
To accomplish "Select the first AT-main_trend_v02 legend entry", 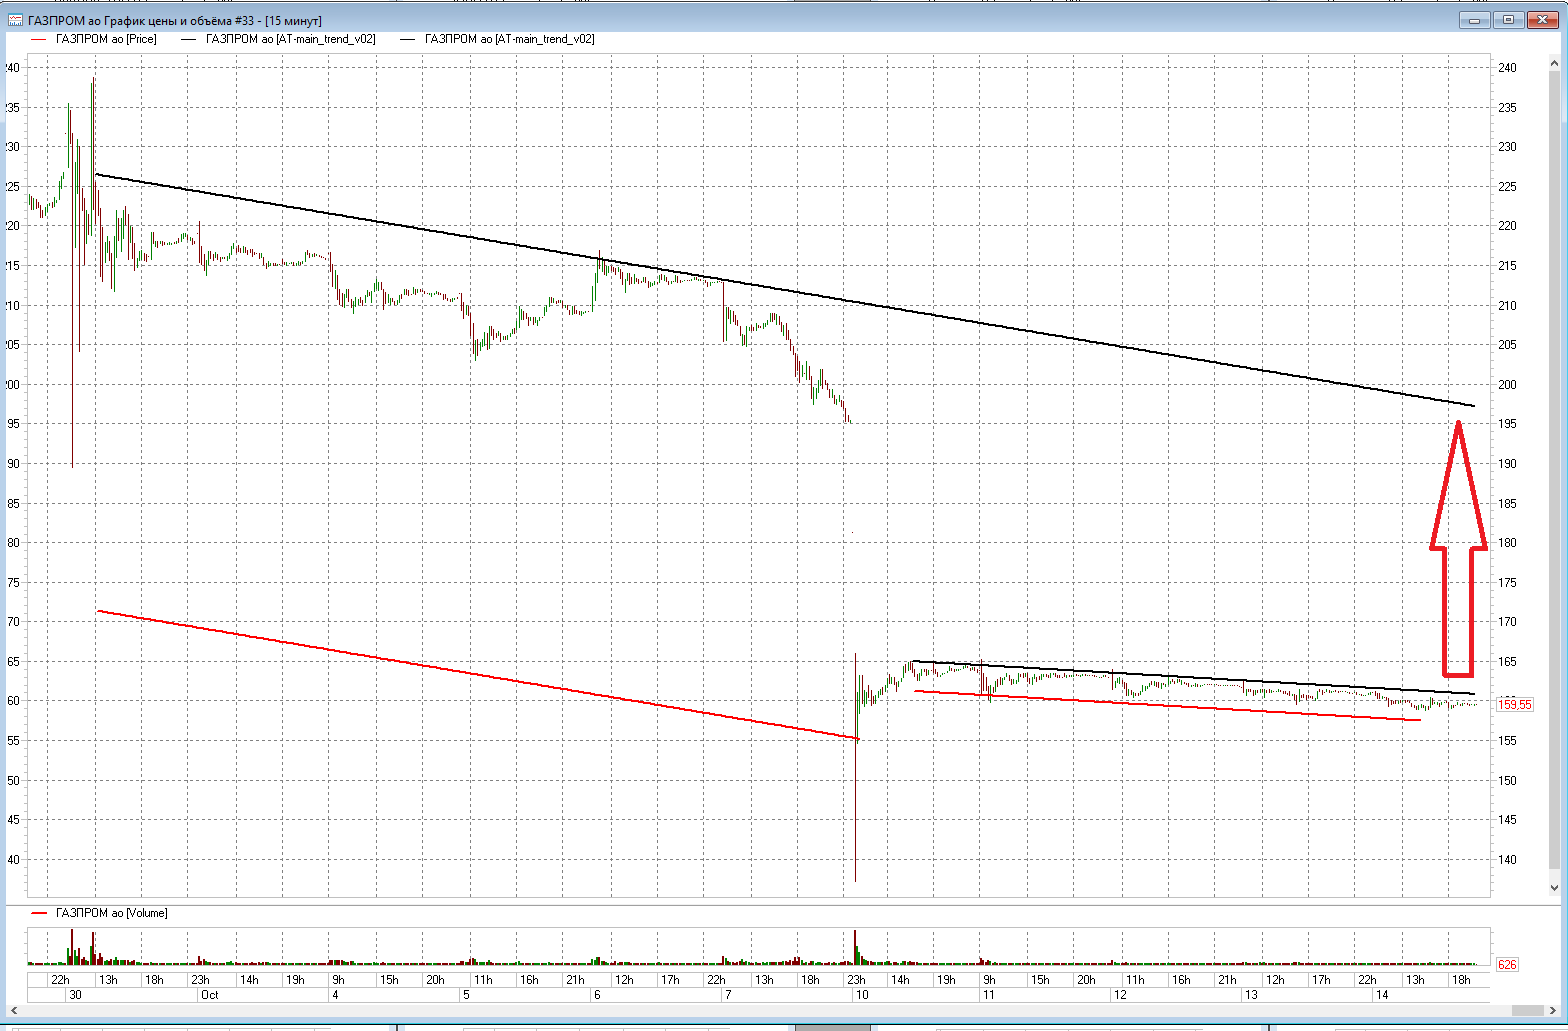I will pyautogui.click(x=290, y=40).
